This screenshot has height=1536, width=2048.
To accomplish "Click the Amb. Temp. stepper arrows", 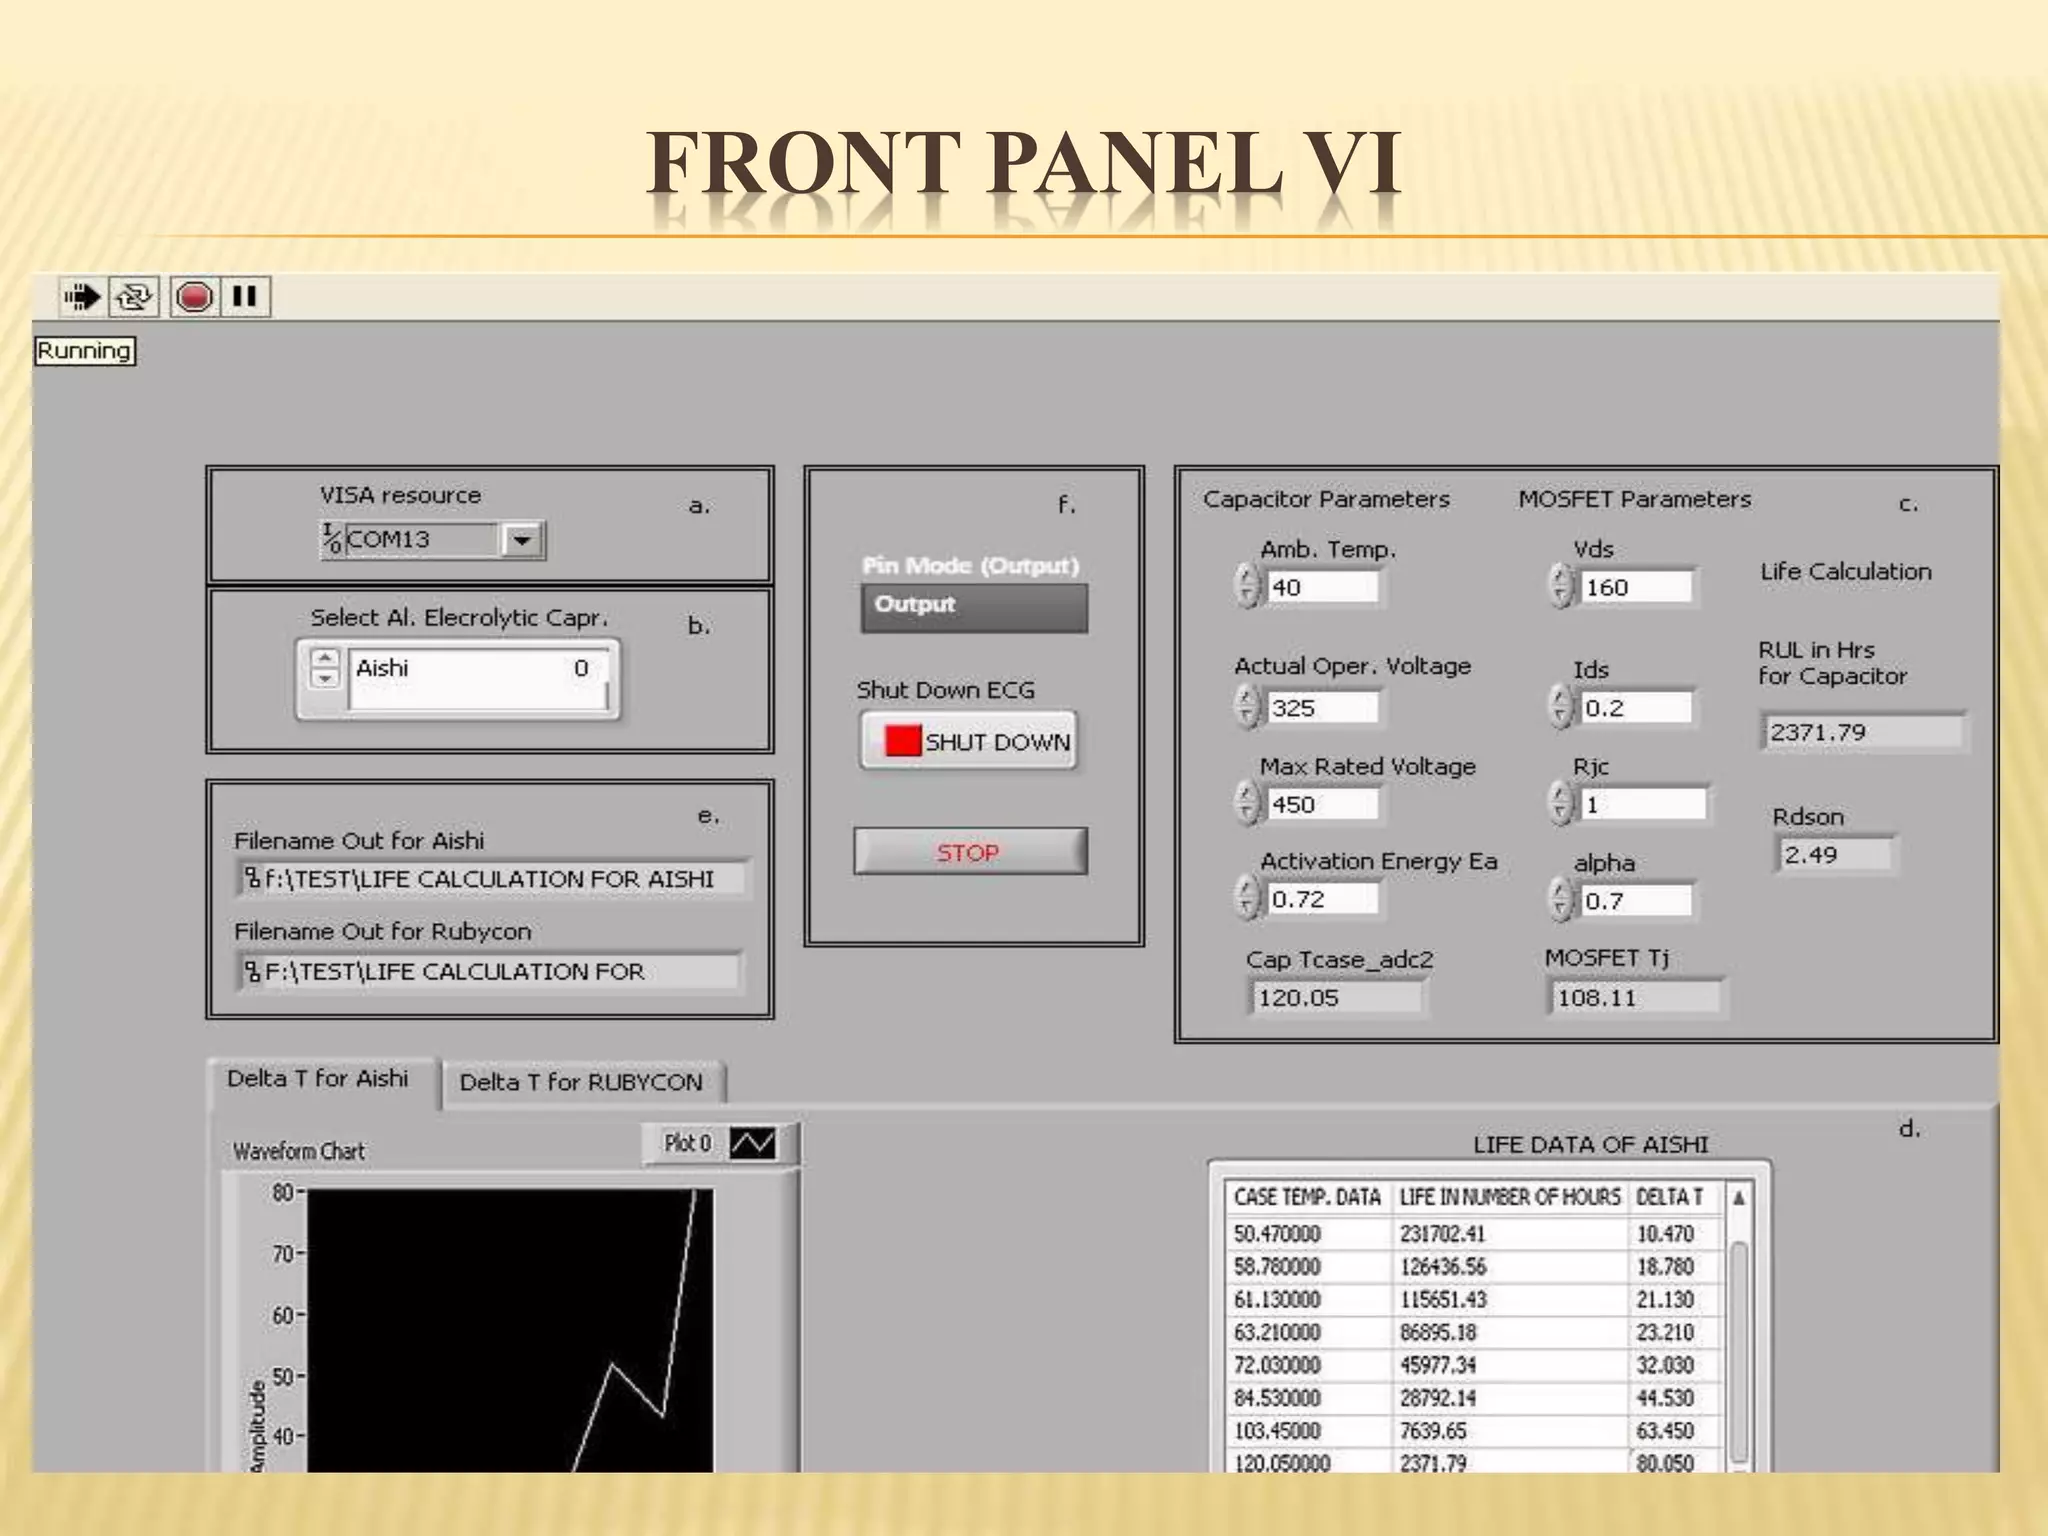I will click(x=1247, y=586).
